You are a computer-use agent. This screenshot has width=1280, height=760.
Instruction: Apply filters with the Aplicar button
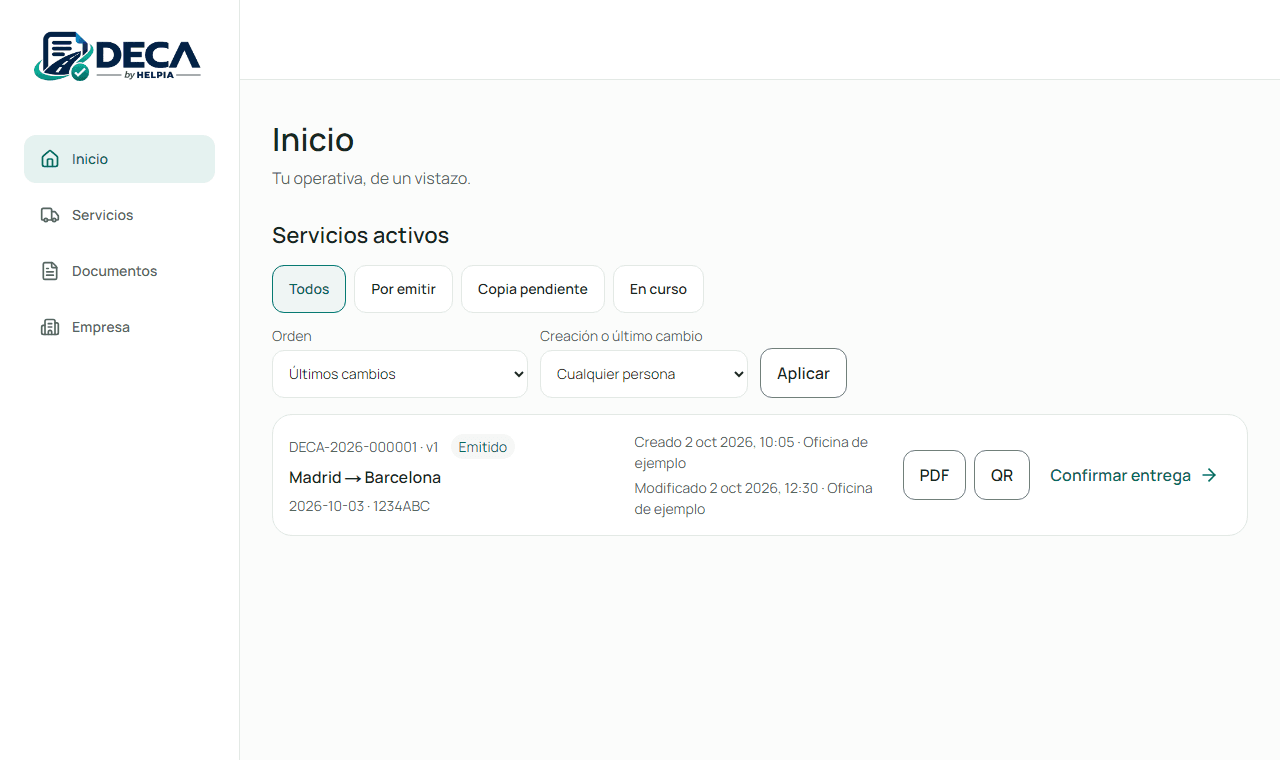[x=803, y=373]
